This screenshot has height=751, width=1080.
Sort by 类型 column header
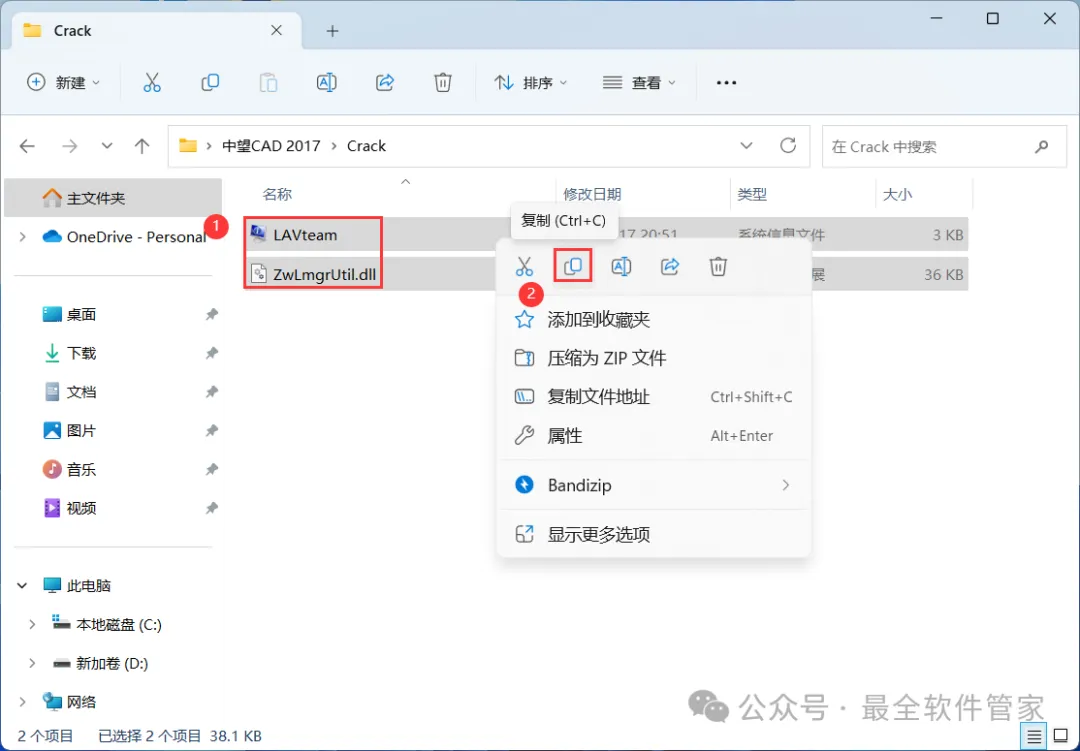751,194
